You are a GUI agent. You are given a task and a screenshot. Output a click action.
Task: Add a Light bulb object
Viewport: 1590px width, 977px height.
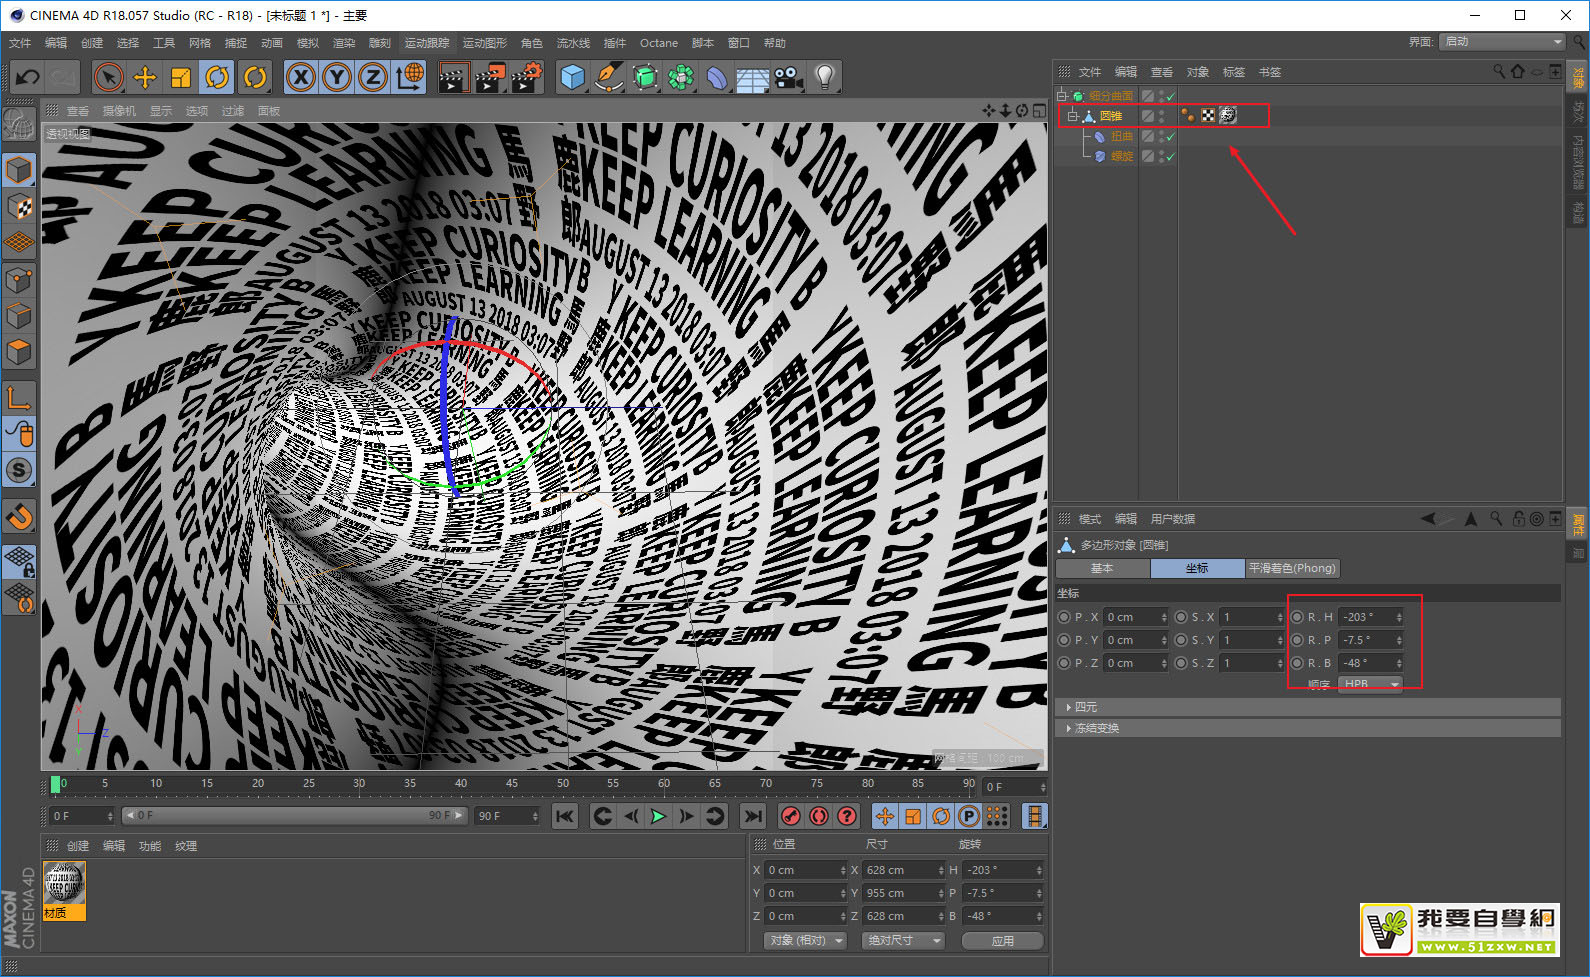(824, 77)
